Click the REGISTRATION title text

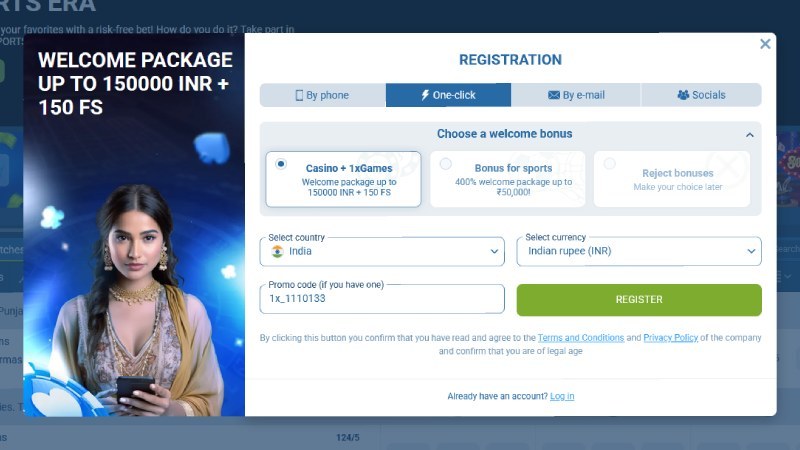pyautogui.click(x=510, y=60)
